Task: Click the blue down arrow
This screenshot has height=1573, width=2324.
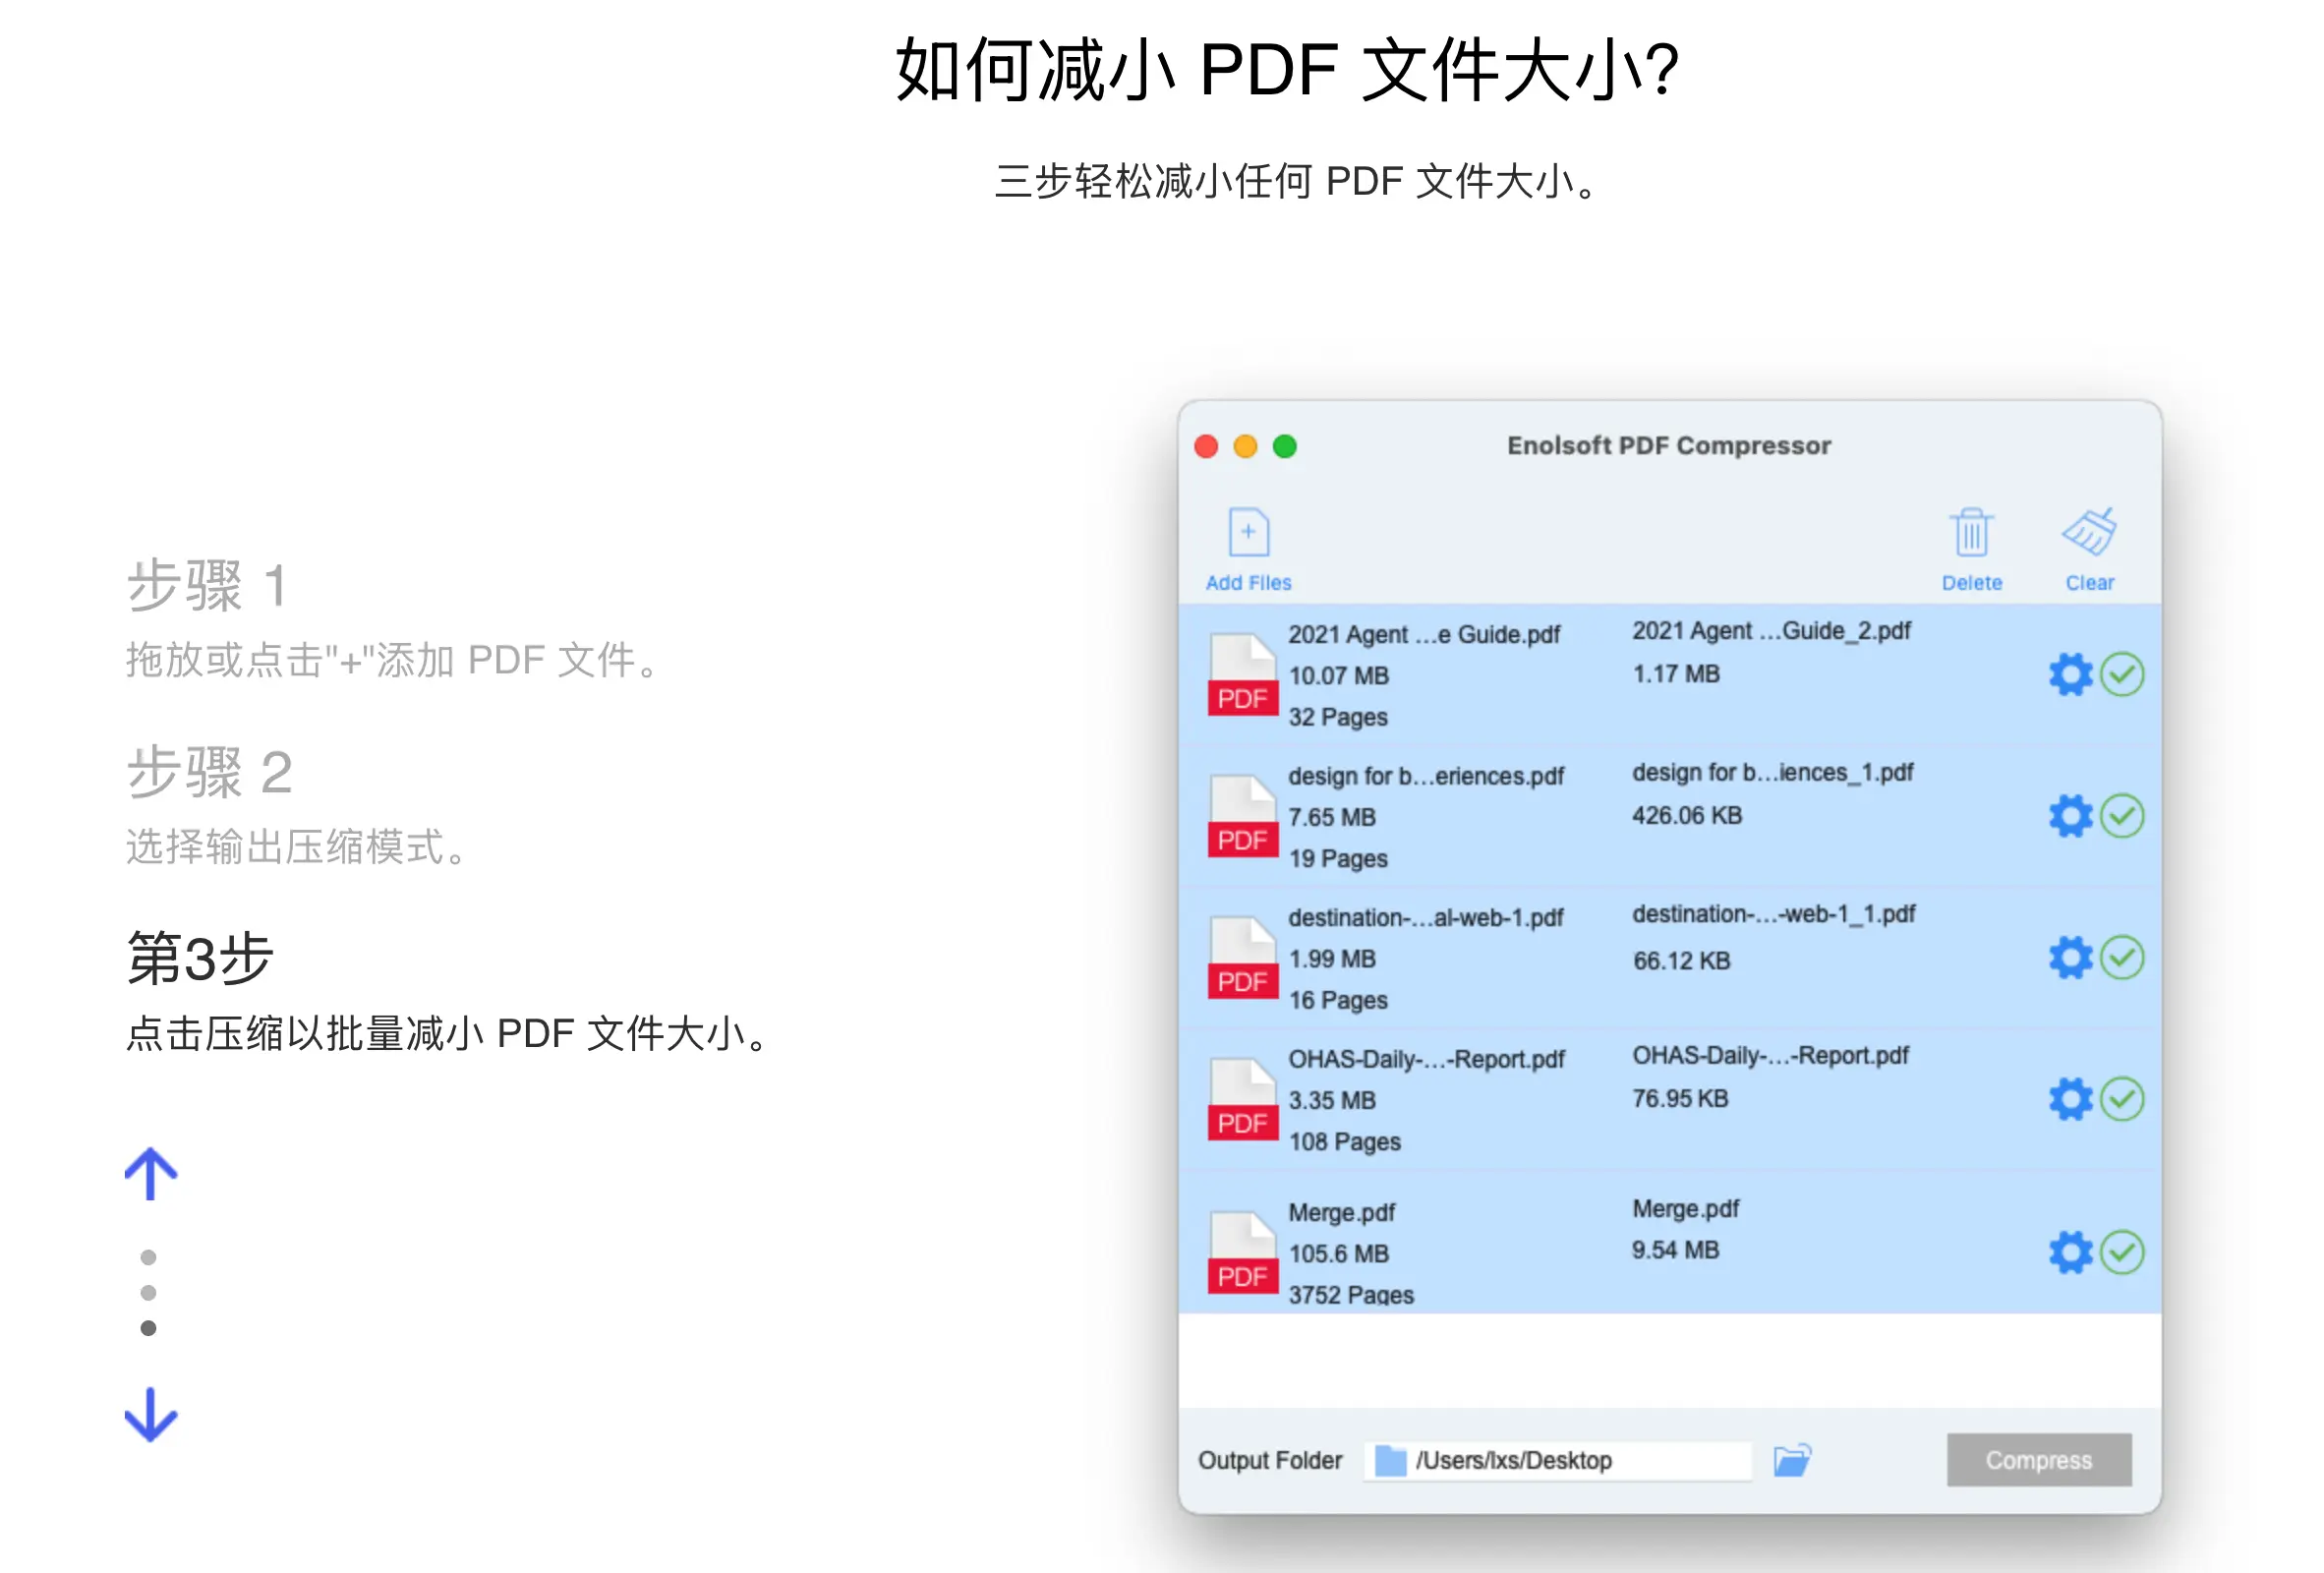Action: coord(151,1414)
